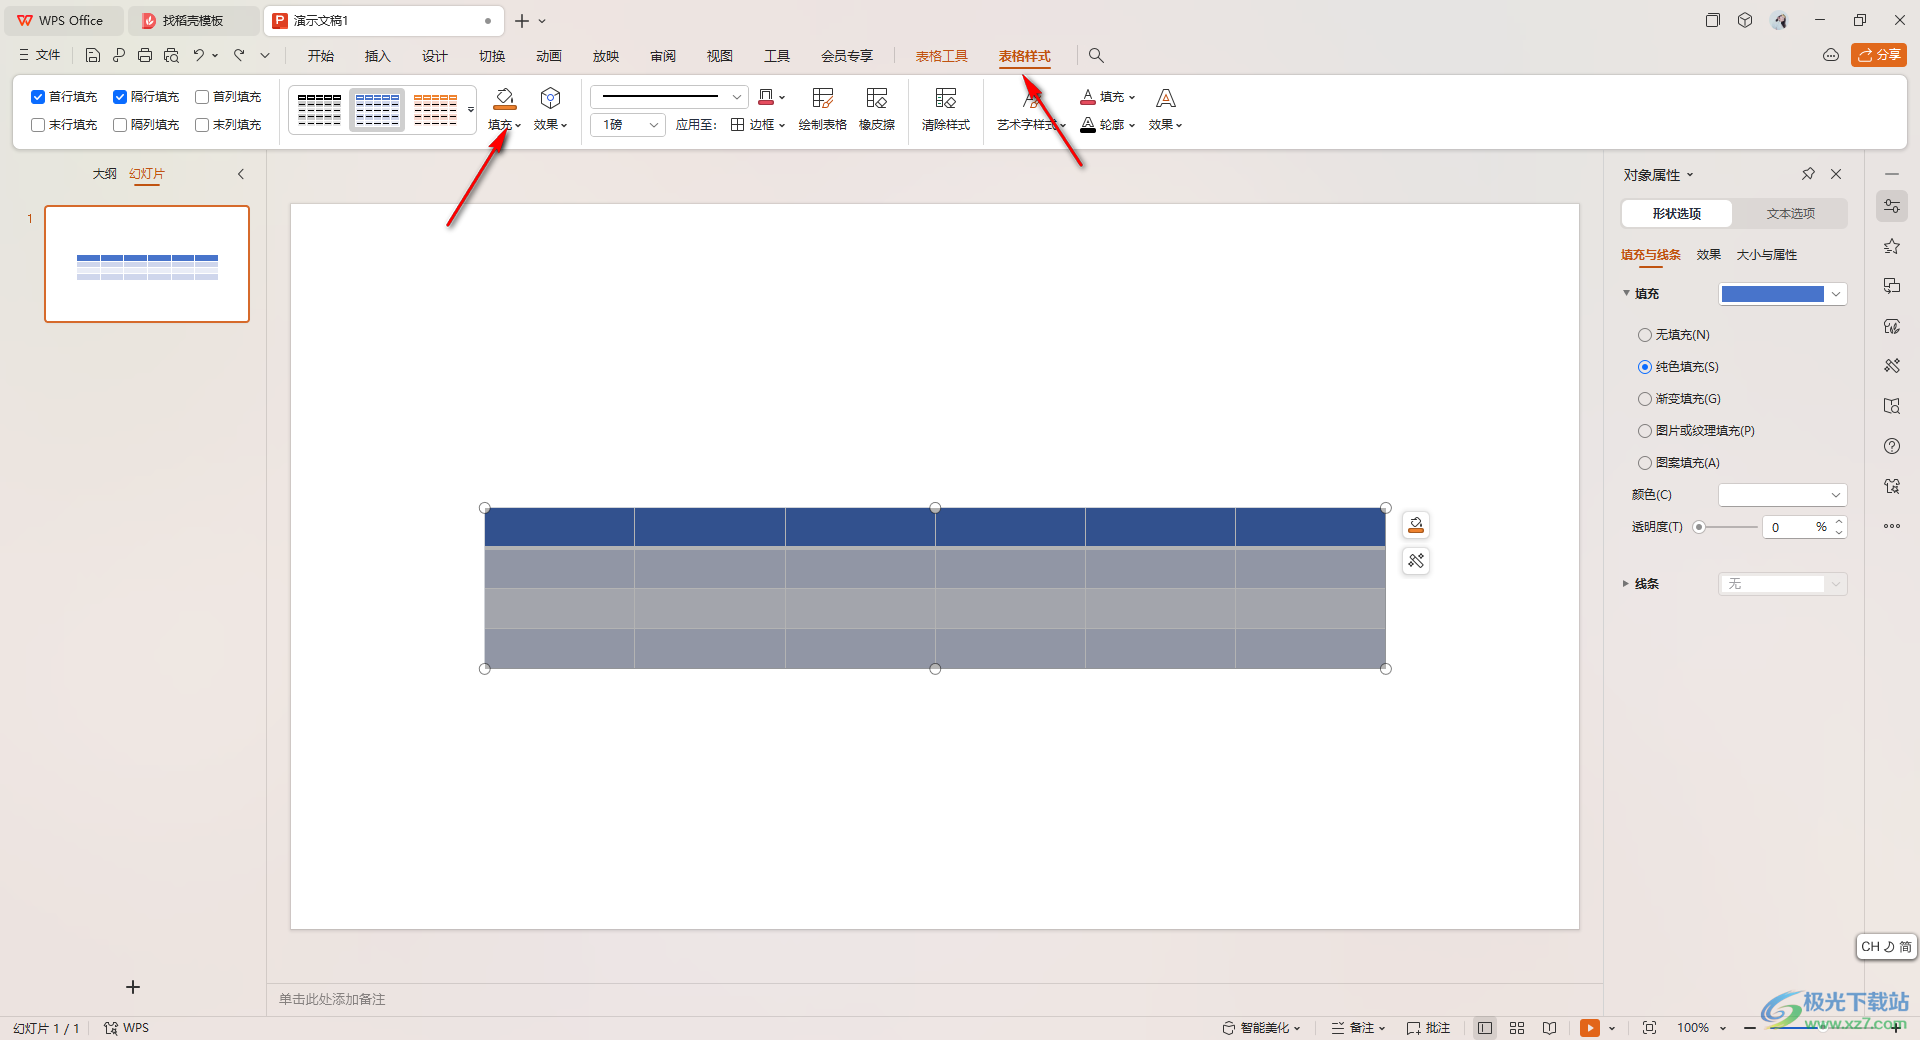Pin the object properties panel
This screenshot has height=1040, width=1920.
(x=1808, y=174)
